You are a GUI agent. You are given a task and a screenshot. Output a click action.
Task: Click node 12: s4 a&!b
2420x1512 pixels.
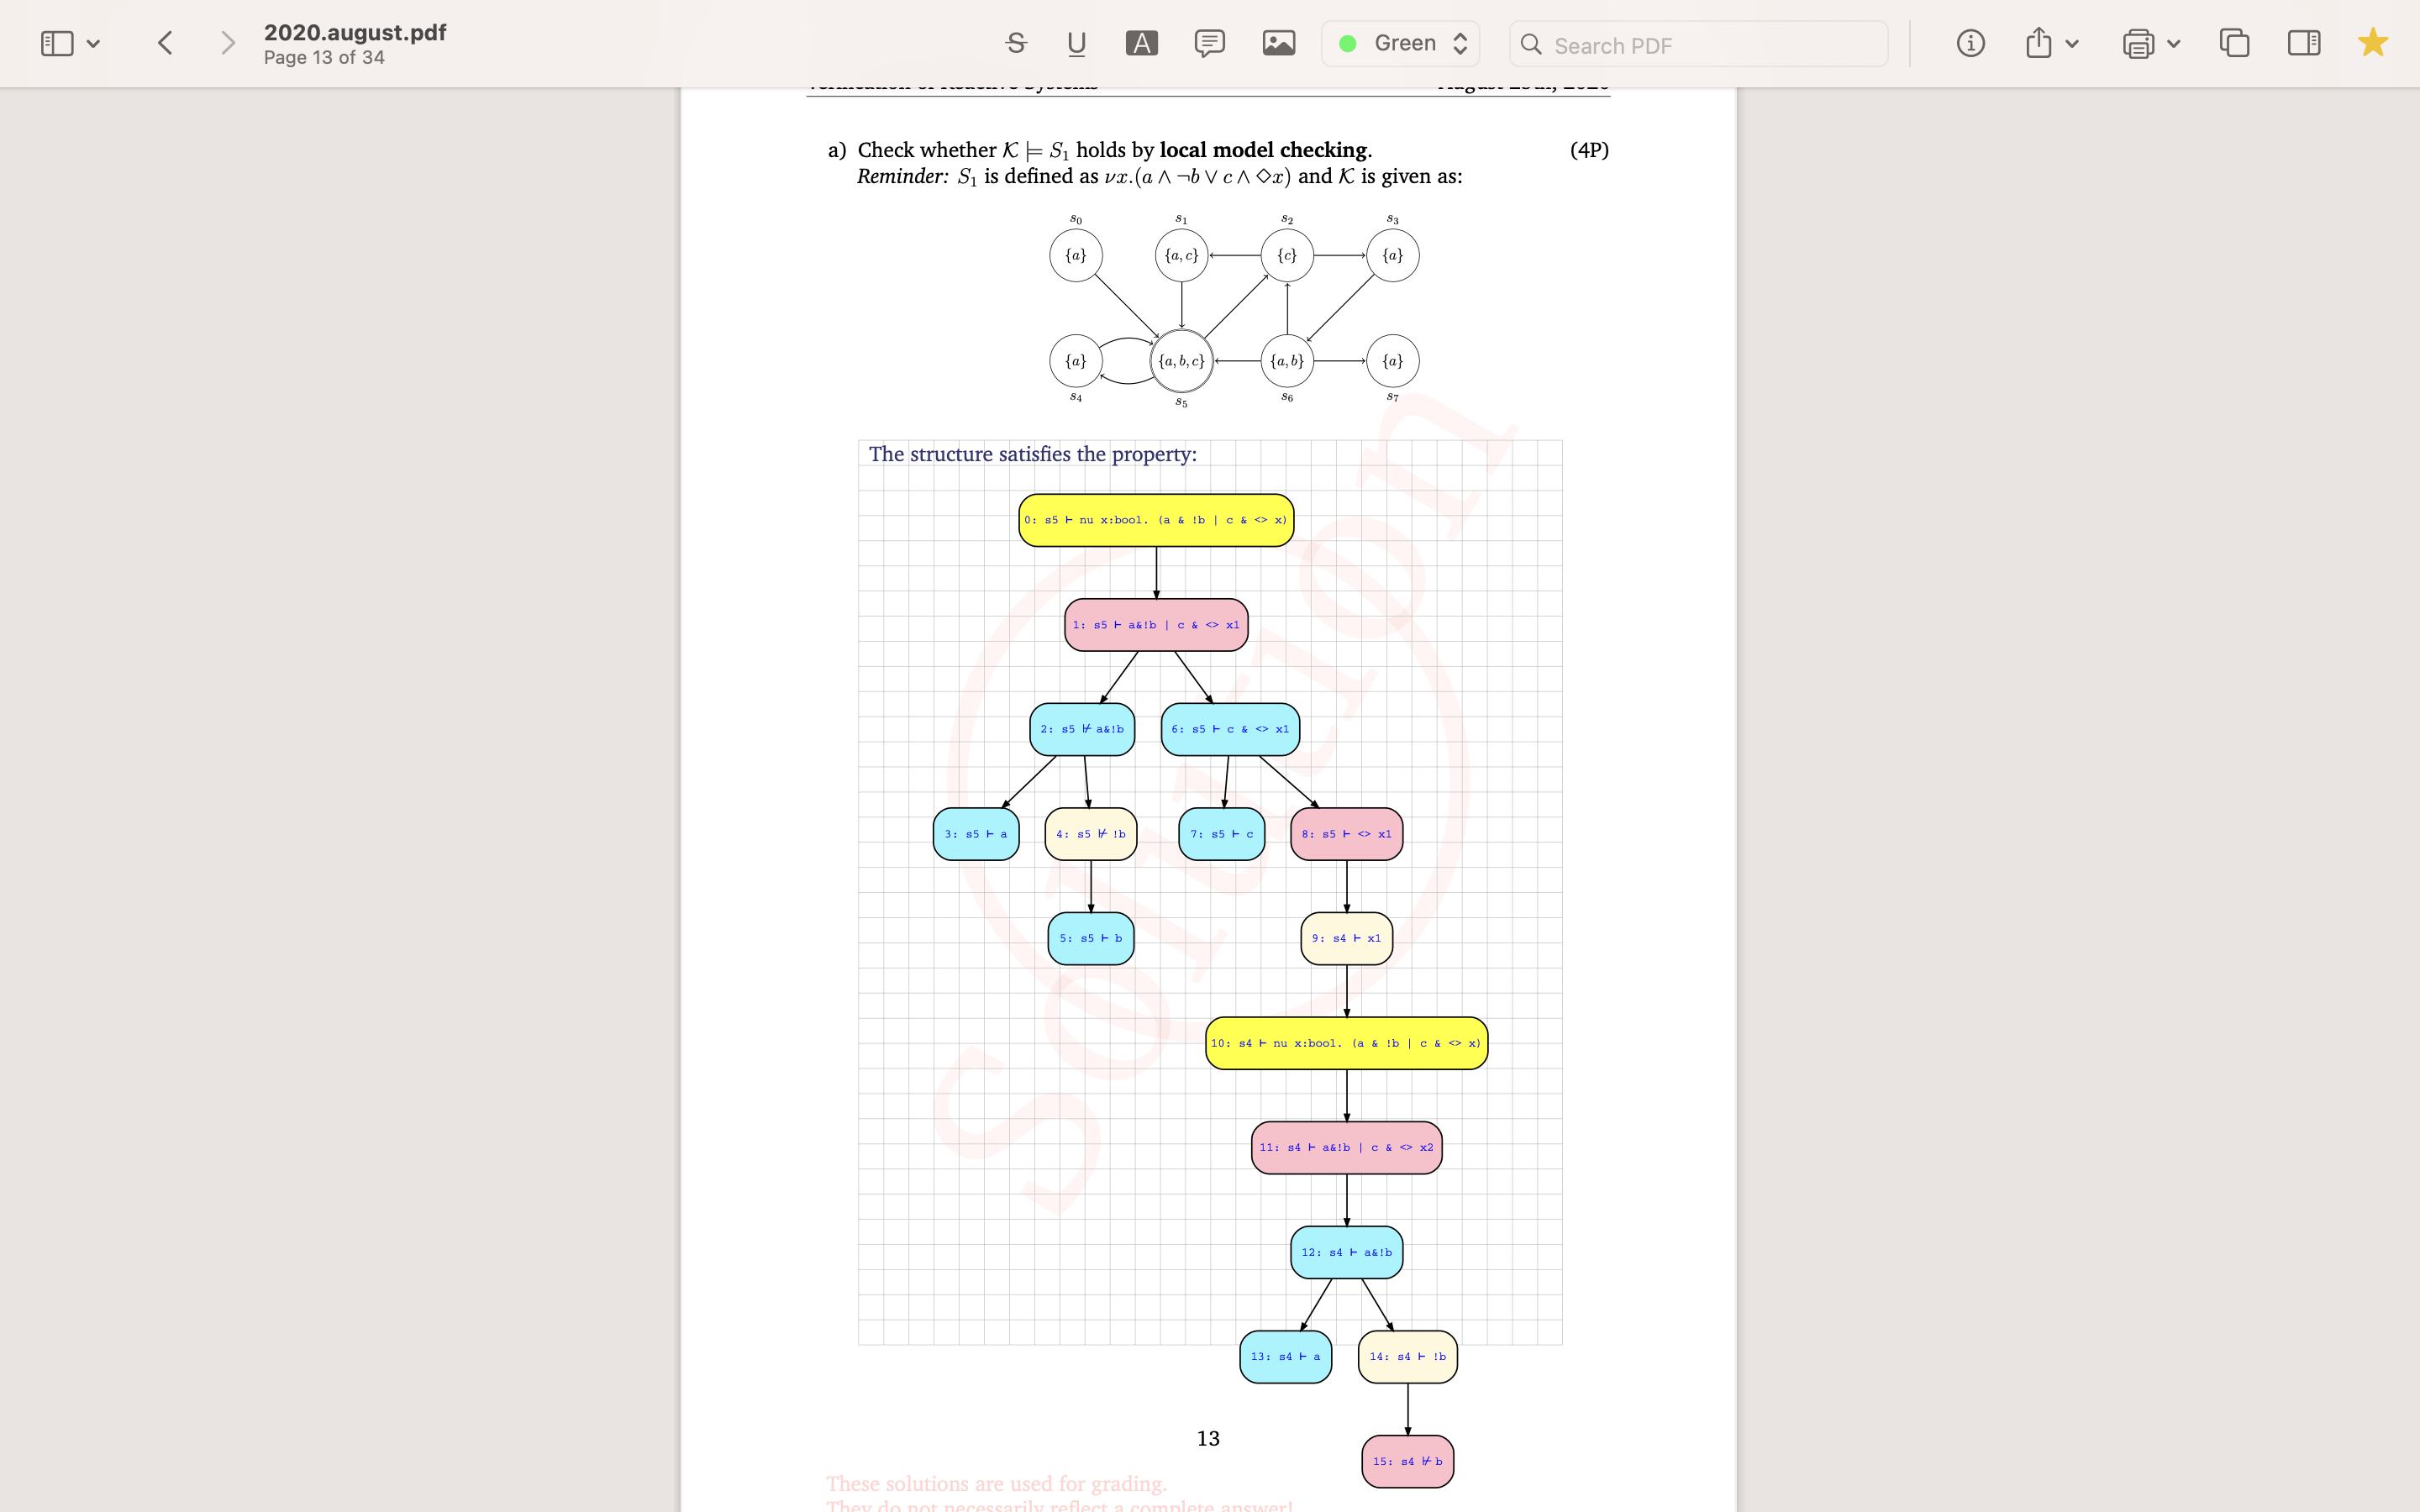[1347, 1252]
